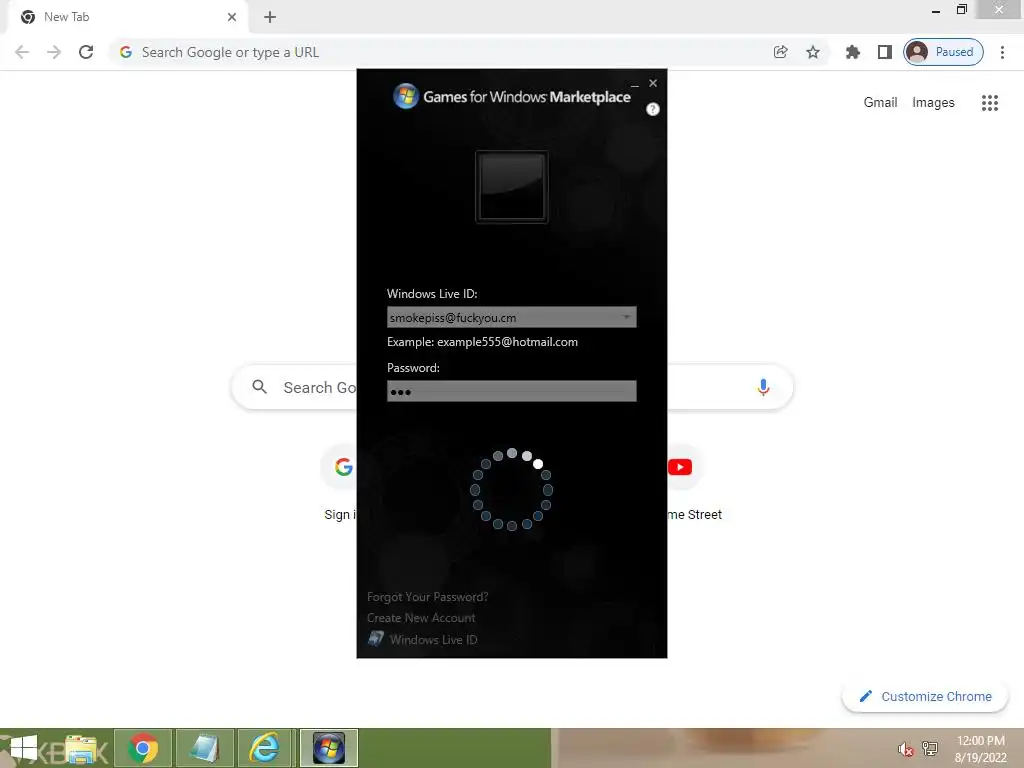Open the Chrome extensions puzzle icon
Image resolution: width=1024 pixels, height=768 pixels.
(x=852, y=52)
